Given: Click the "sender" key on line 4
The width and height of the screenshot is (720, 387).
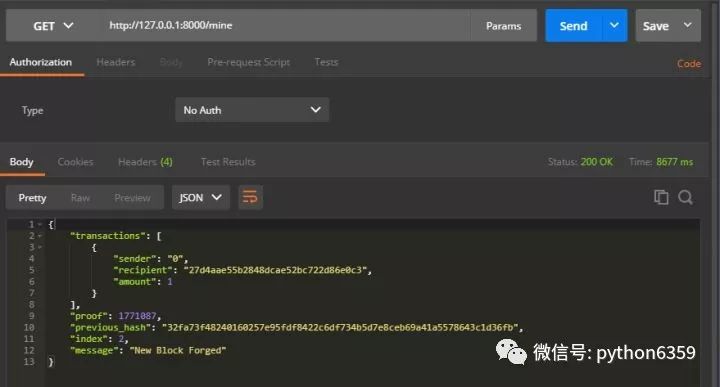Looking at the screenshot, I should click(135, 259).
